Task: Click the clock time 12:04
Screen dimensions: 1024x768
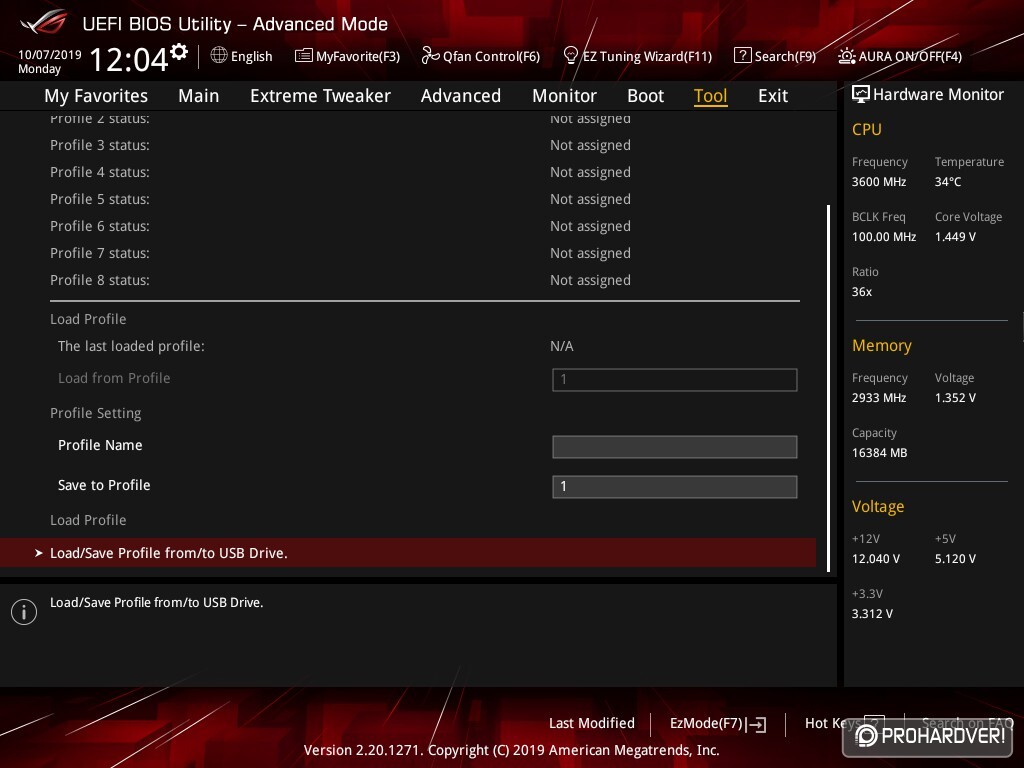Action: coord(129,59)
